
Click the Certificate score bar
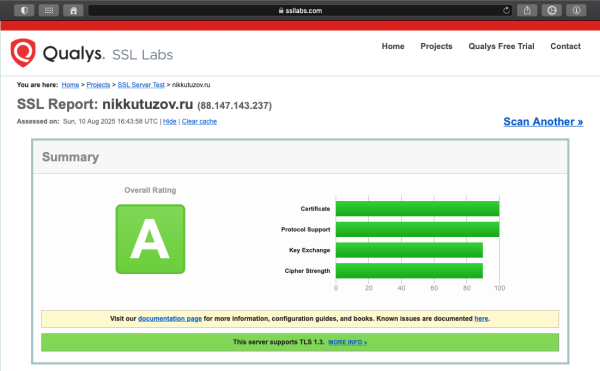pyautogui.click(x=417, y=209)
